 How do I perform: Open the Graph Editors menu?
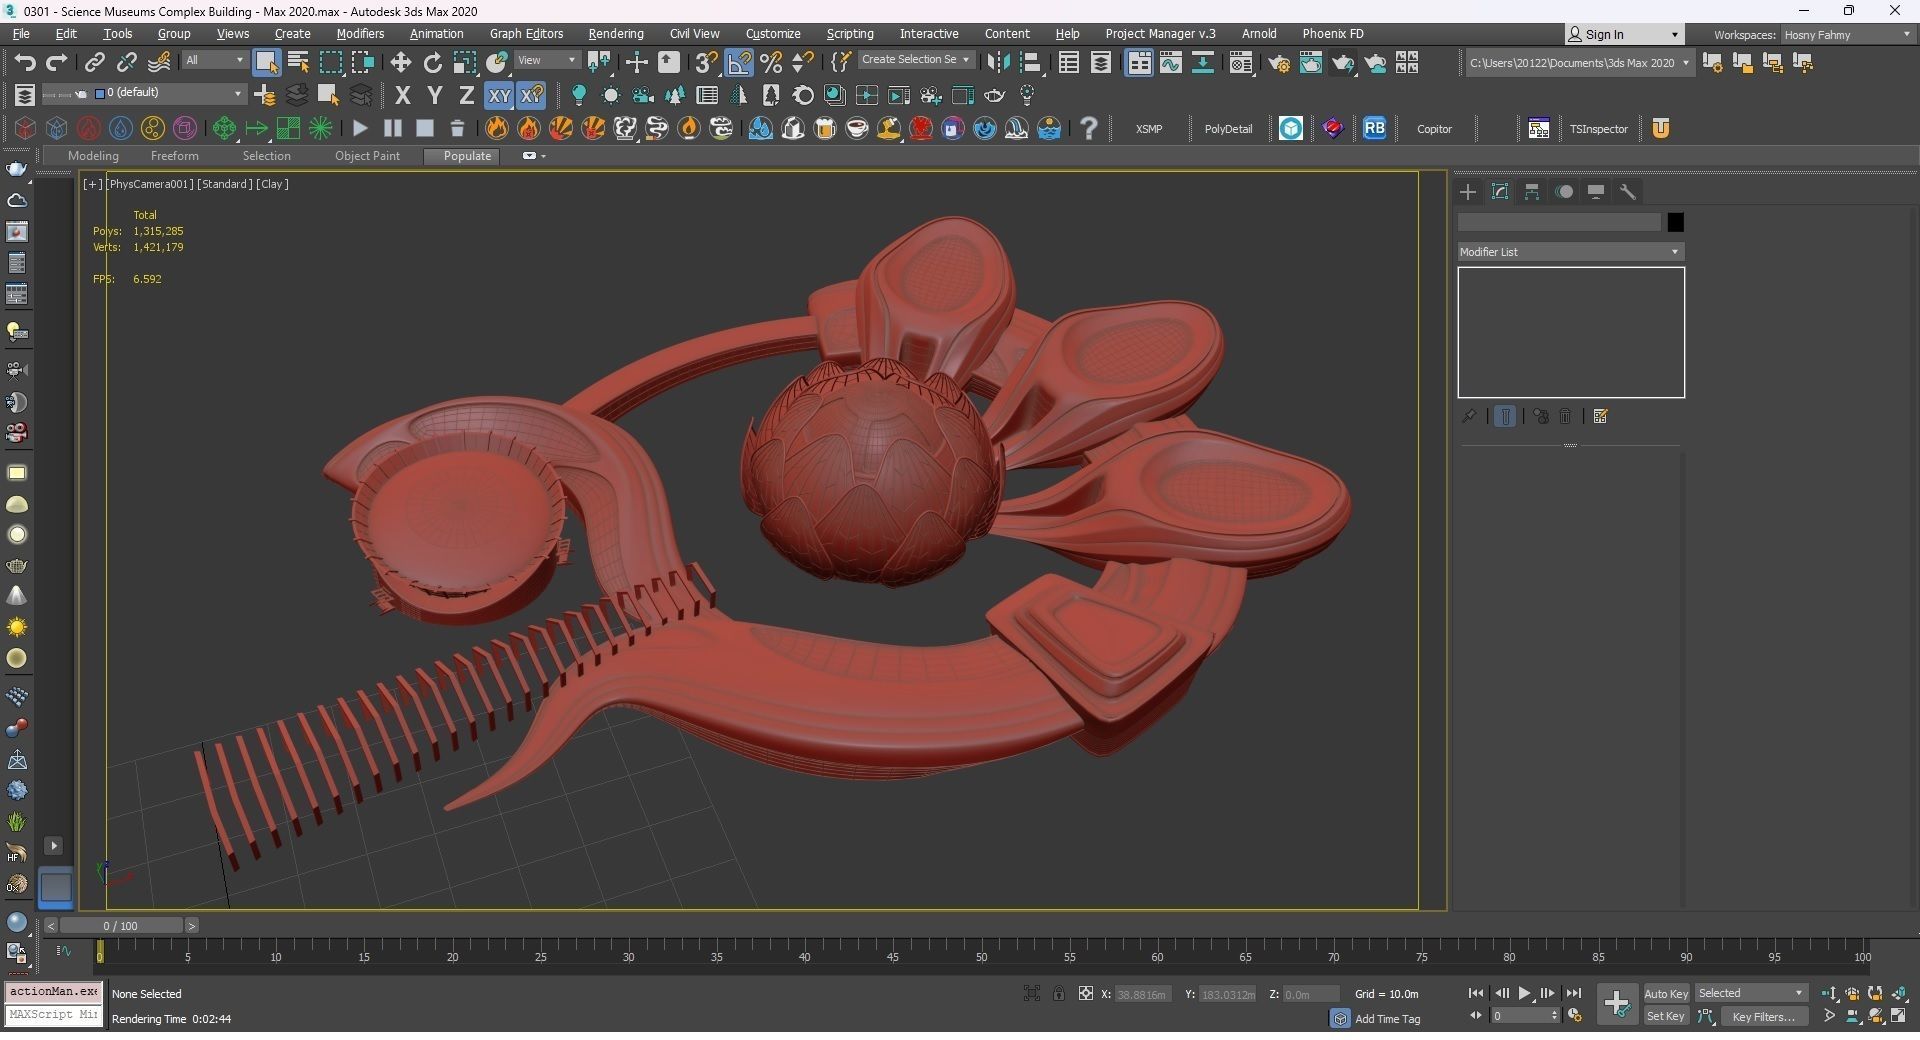(526, 34)
